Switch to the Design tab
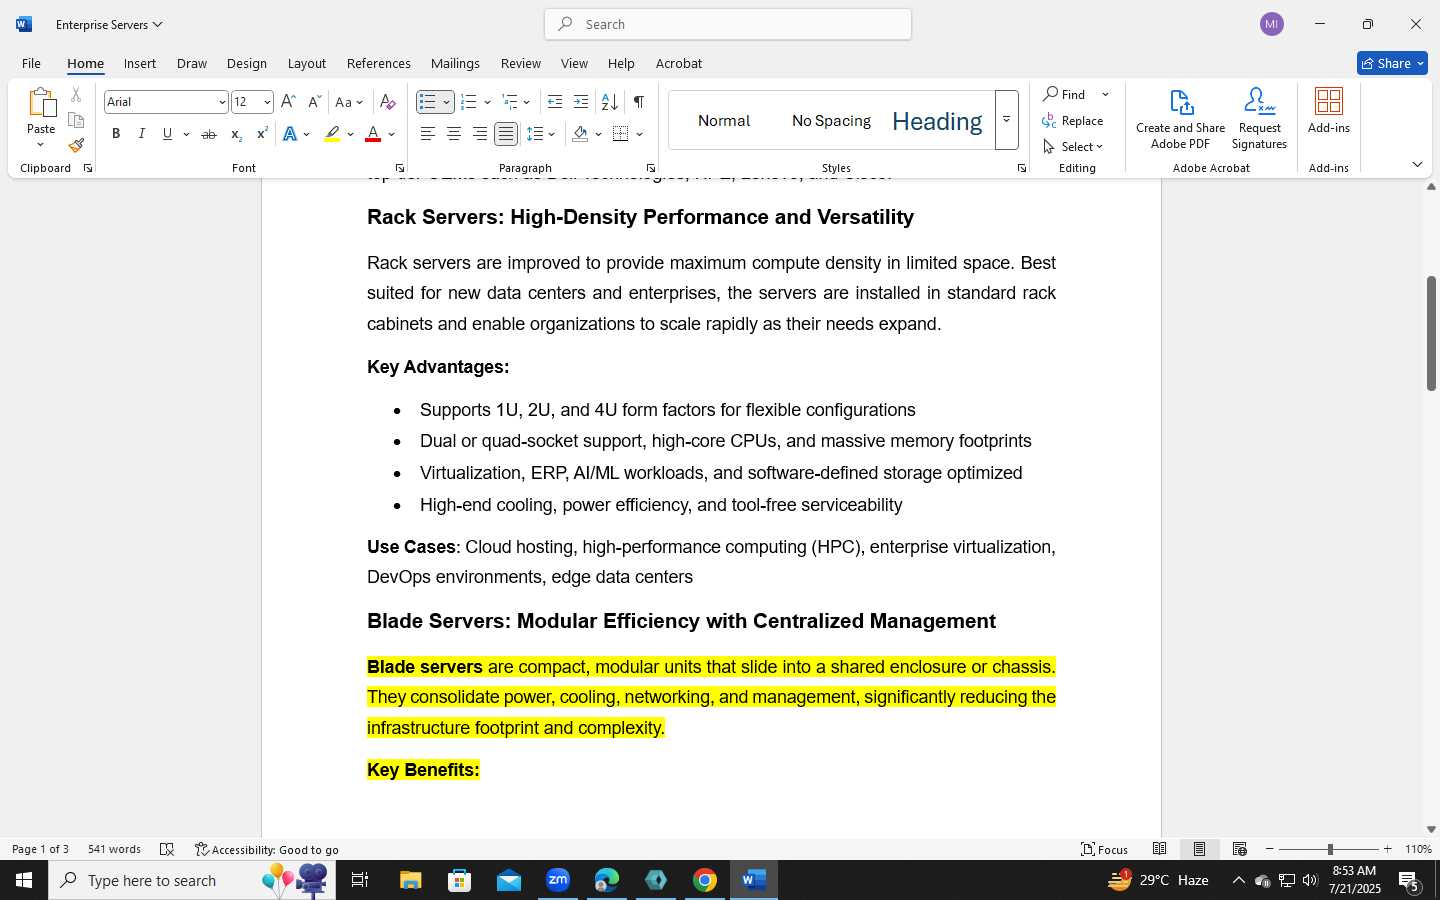This screenshot has width=1440, height=900. point(246,63)
